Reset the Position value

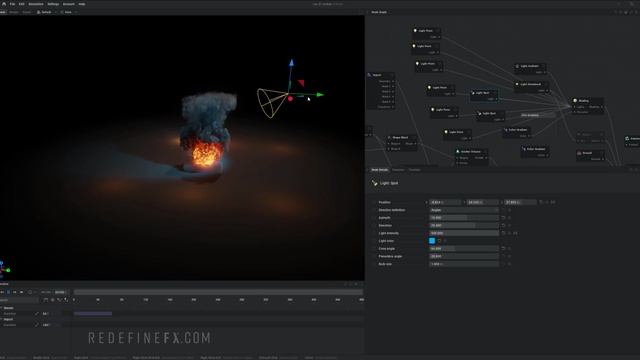point(541,202)
